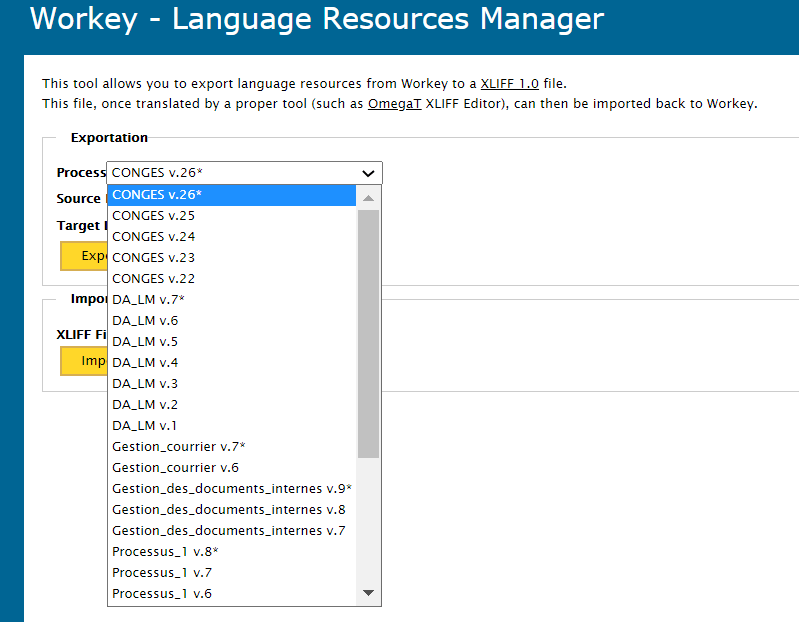
Task: Choose Gestion_des_documents_internes v.9* entry
Action: [232, 489]
